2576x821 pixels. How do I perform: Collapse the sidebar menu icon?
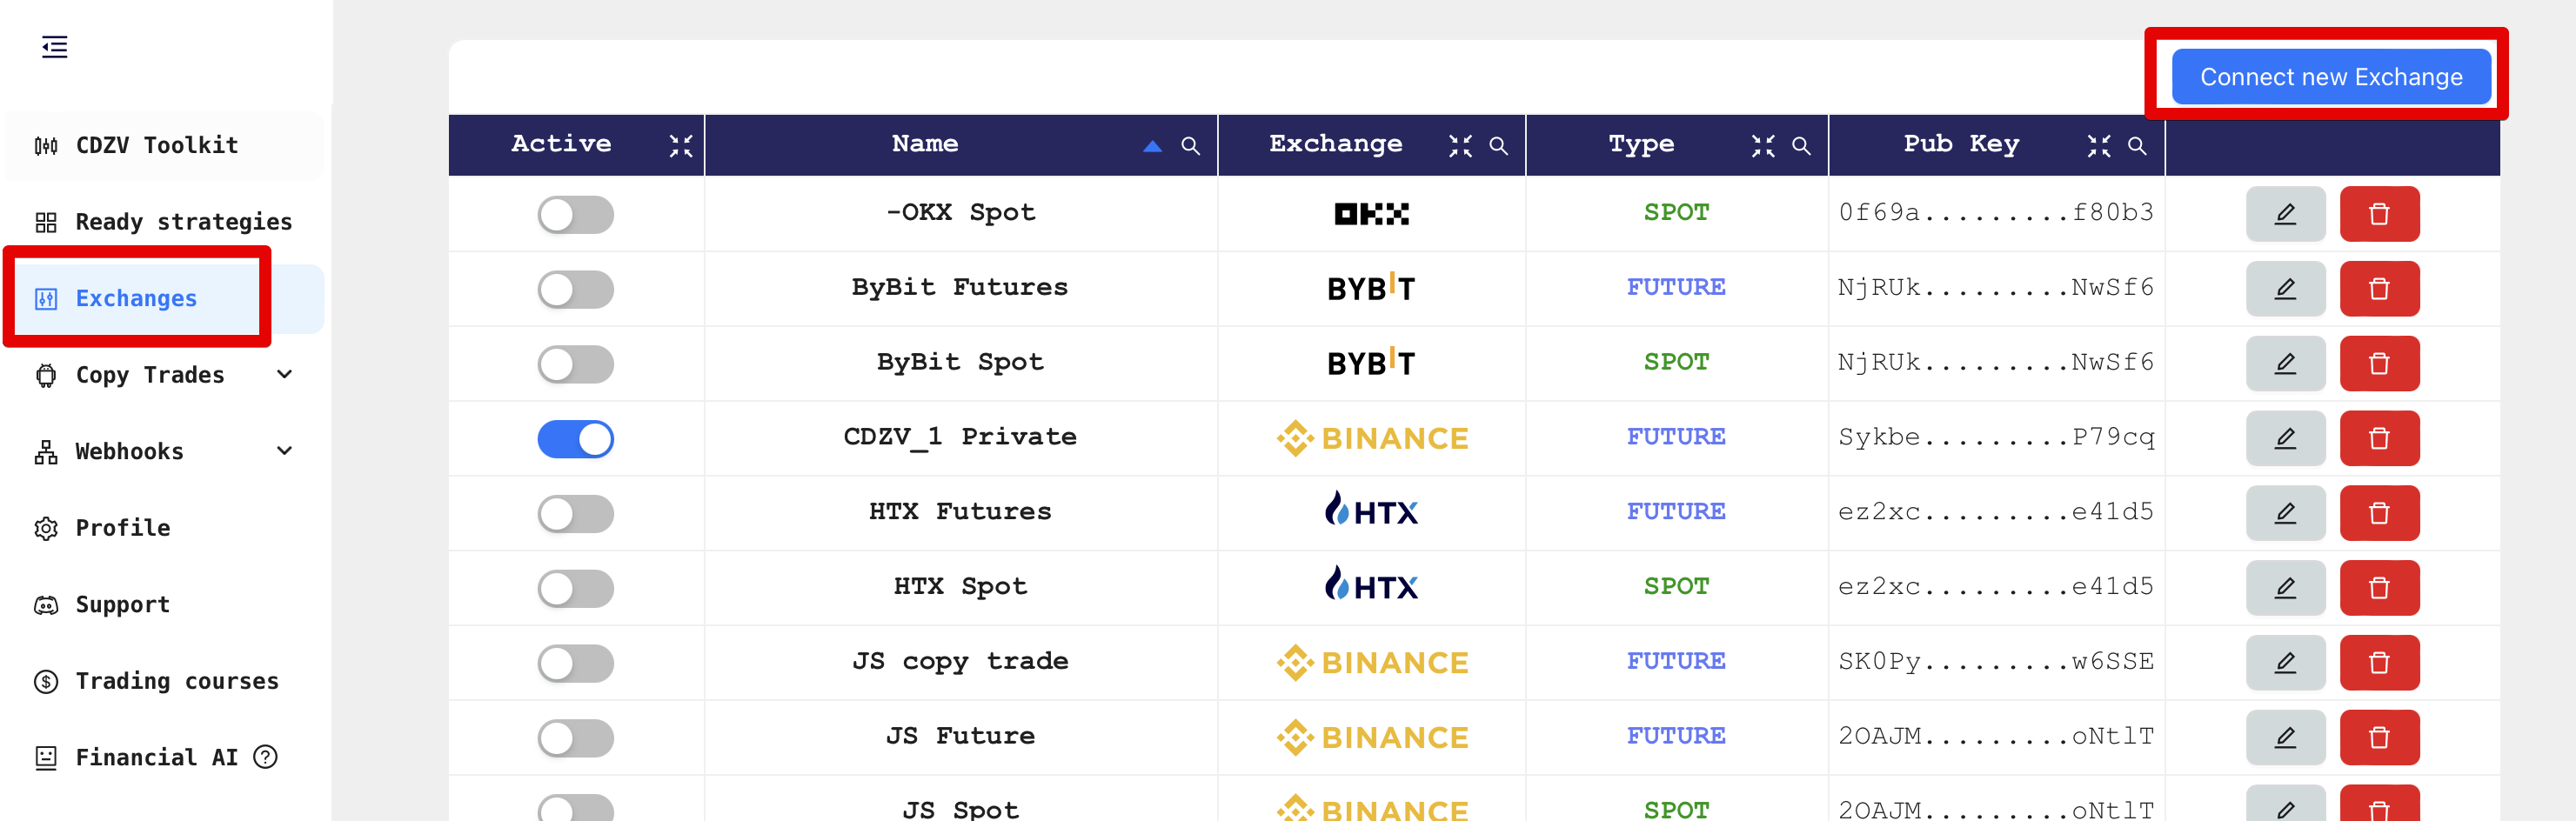click(54, 47)
